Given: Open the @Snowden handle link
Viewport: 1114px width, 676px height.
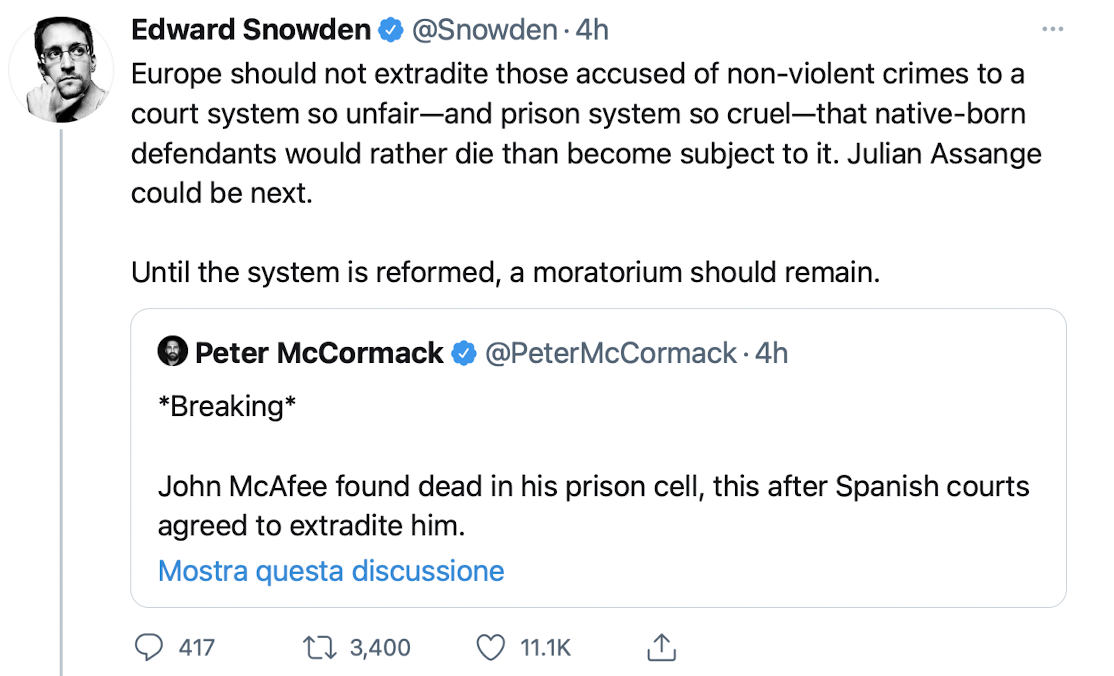Looking at the screenshot, I should [x=485, y=30].
